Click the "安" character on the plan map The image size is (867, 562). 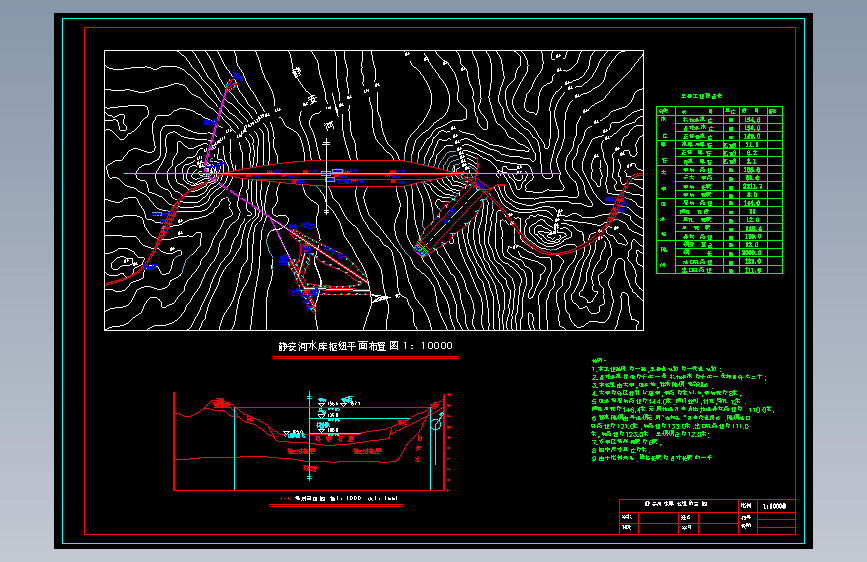311,100
